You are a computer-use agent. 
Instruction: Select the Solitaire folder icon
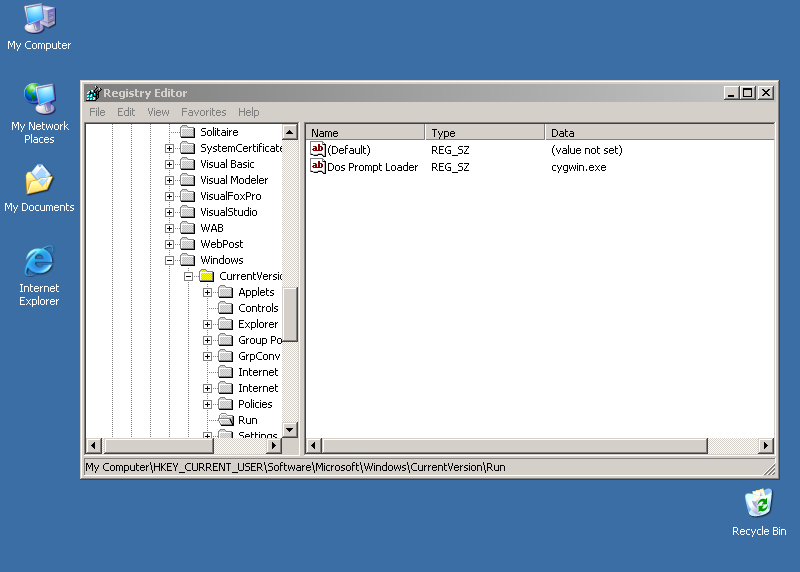[188, 132]
